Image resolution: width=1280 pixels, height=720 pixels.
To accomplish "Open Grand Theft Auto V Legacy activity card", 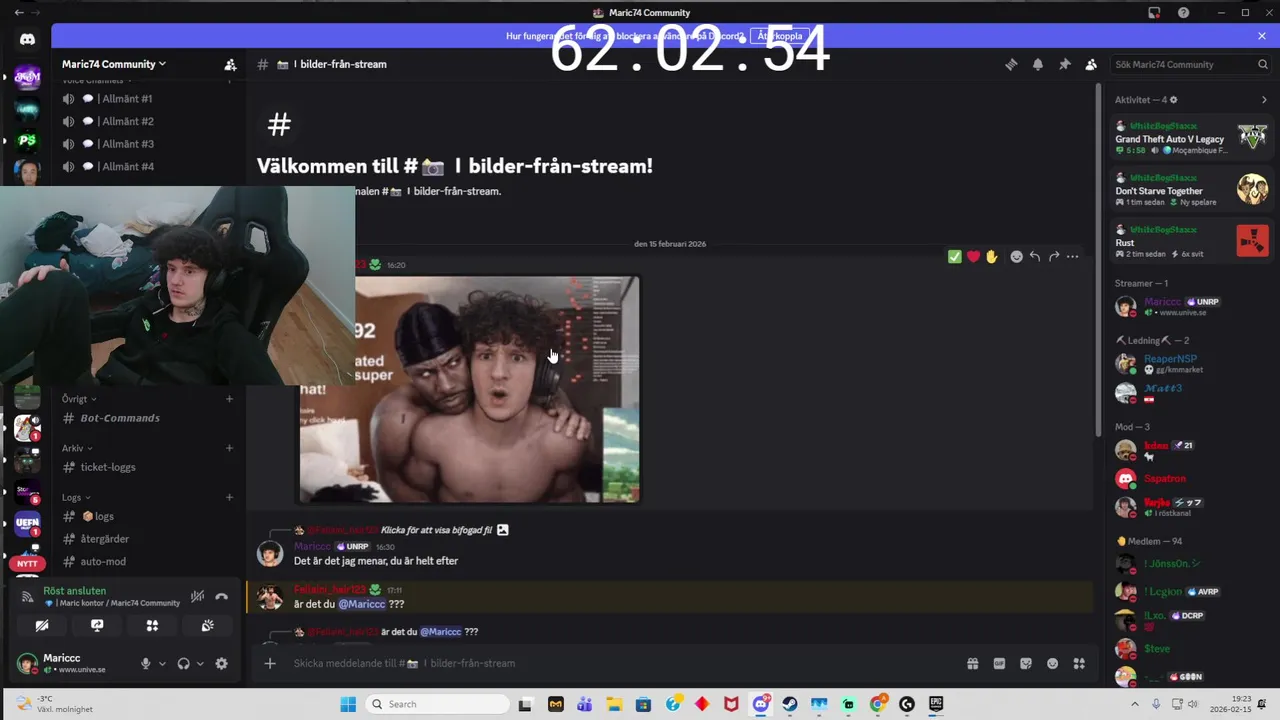I will 1191,138.
